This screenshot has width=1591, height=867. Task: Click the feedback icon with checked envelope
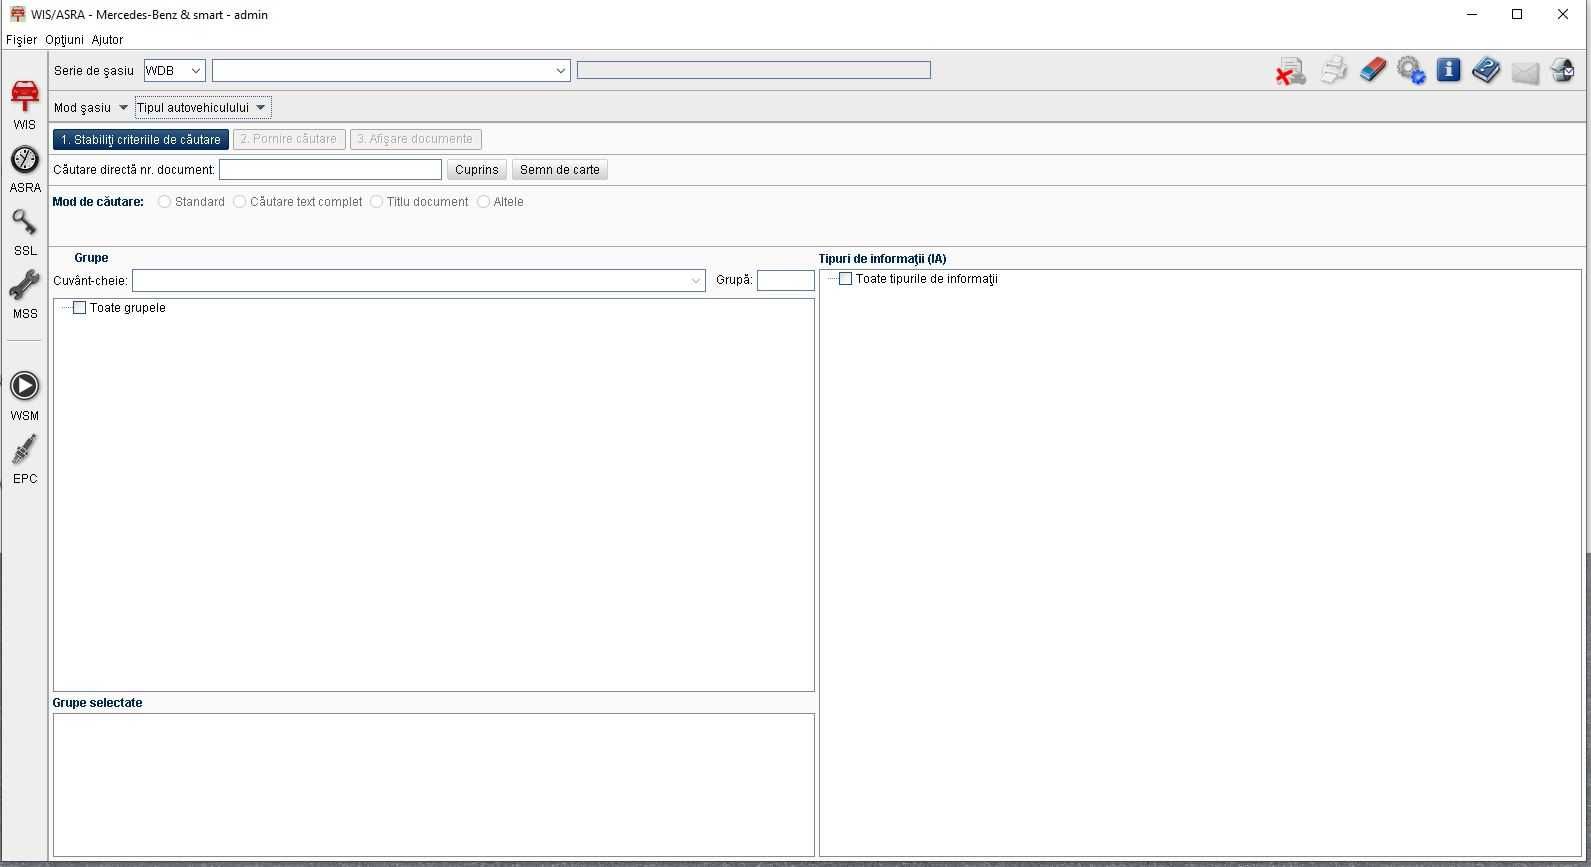(x=1562, y=70)
